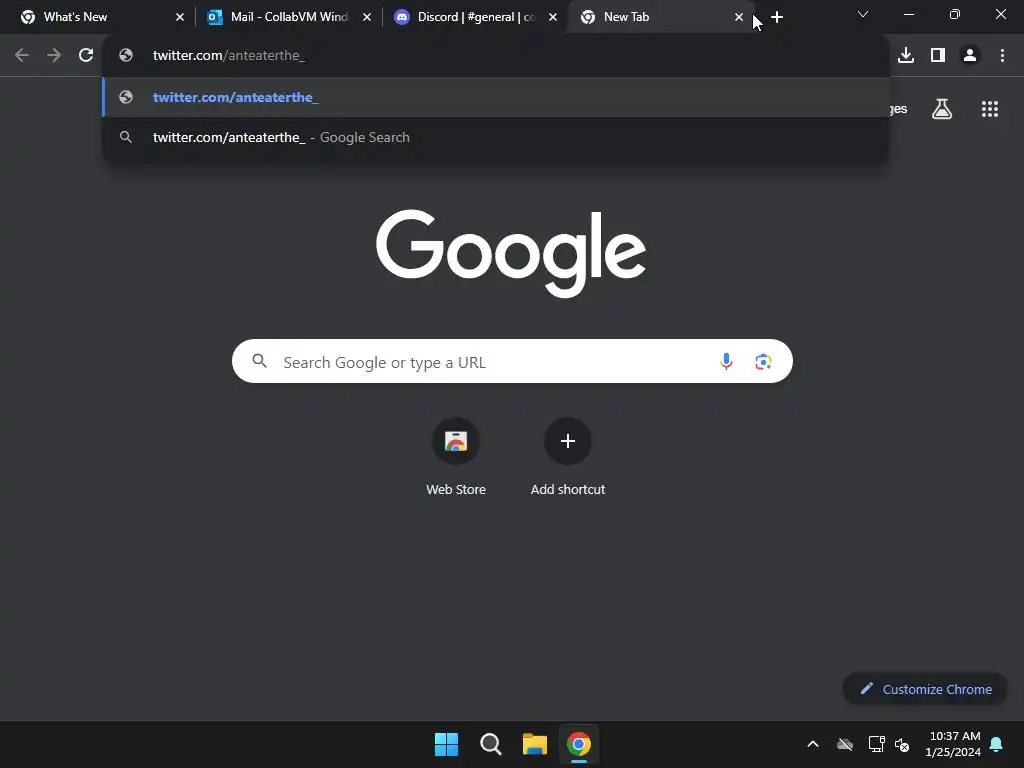Go forward with the forward arrow
This screenshot has height=768, width=1024.
[54, 56]
